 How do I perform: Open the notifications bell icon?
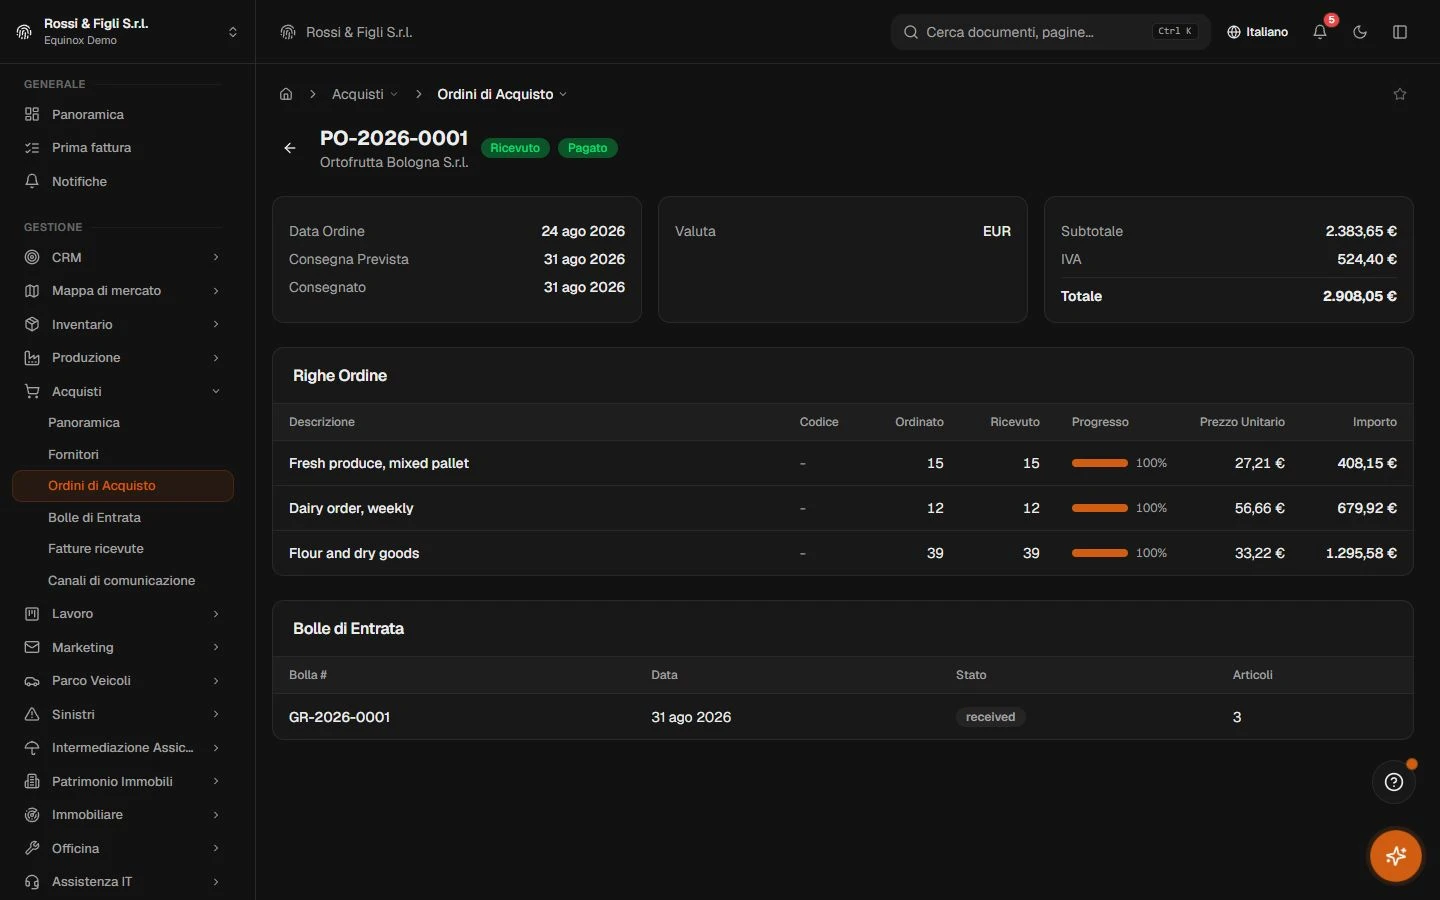tap(1320, 32)
